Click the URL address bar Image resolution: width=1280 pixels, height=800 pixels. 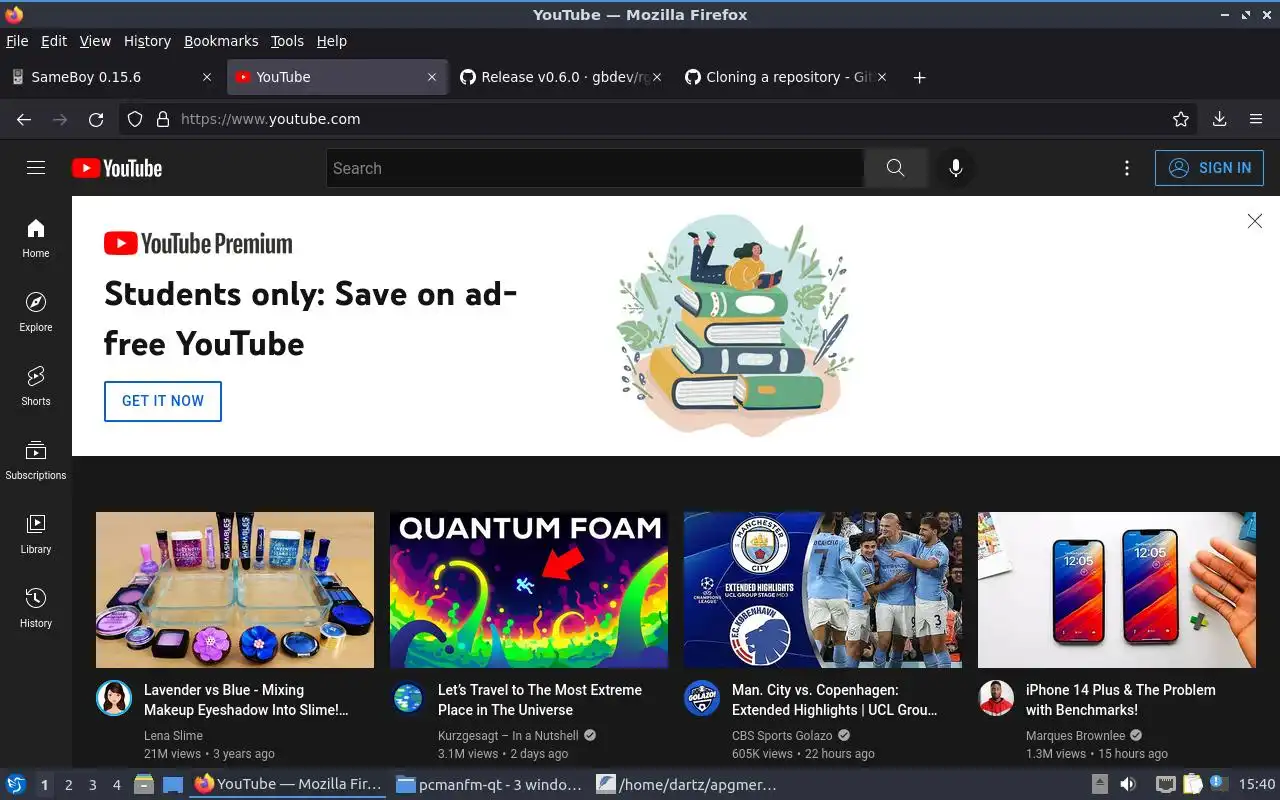pyautogui.click(x=660, y=119)
